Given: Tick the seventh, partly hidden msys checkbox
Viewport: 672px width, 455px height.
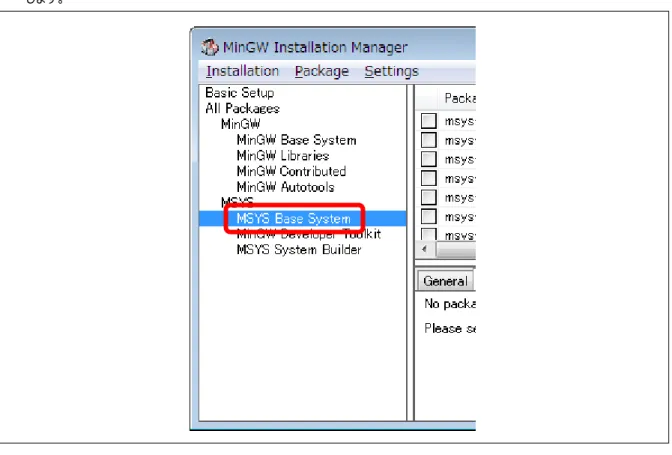Looking at the screenshot, I should (429, 234).
